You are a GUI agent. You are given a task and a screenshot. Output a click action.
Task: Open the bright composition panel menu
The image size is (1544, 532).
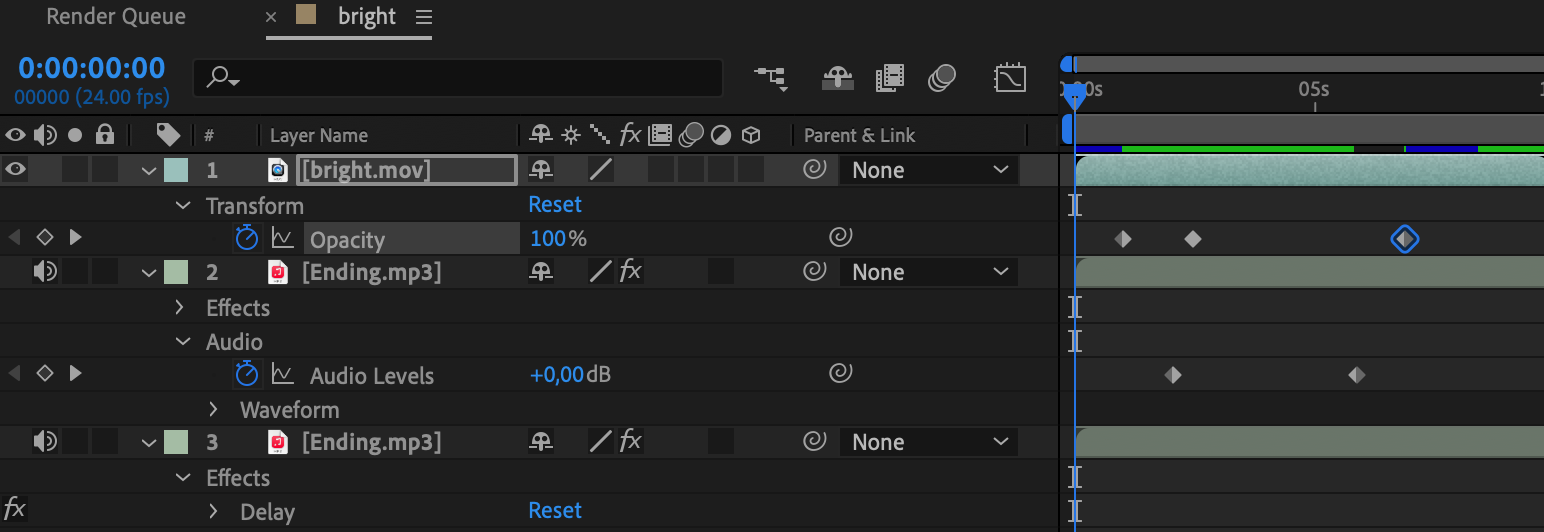424,17
